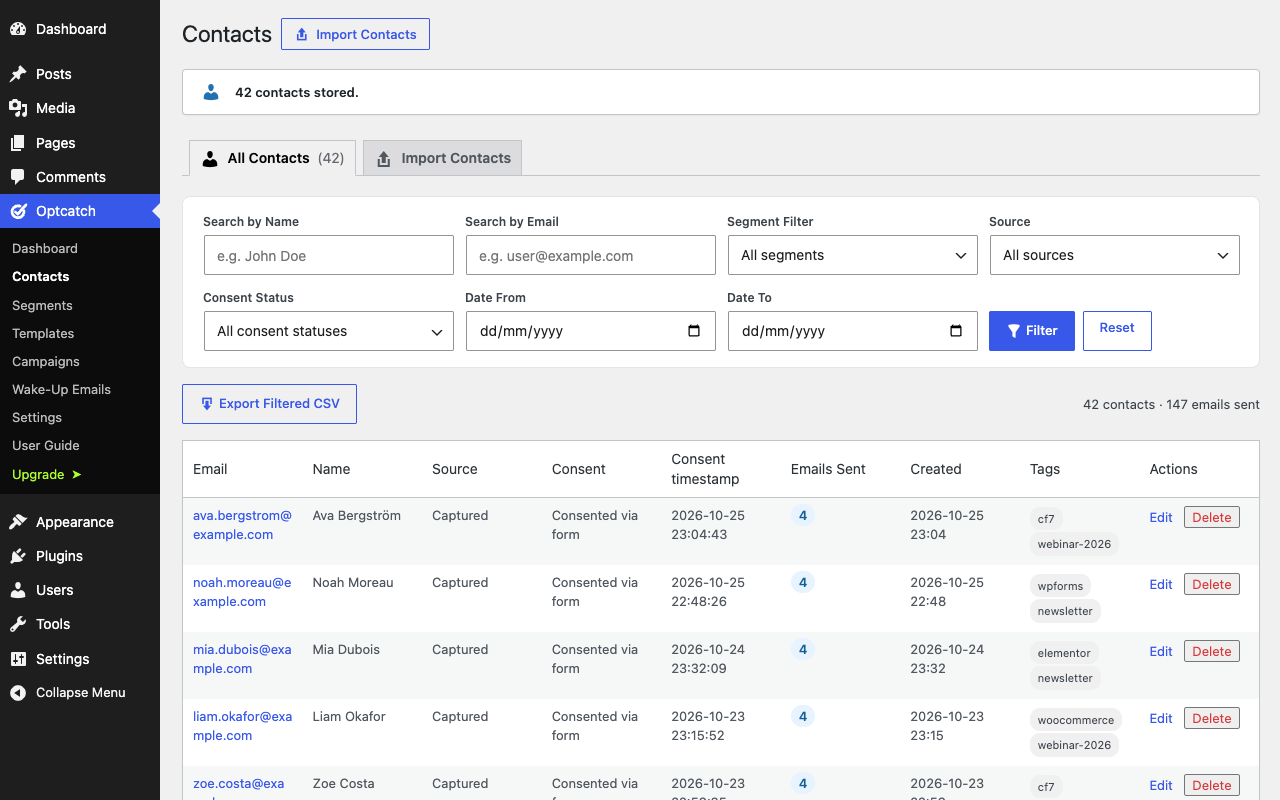Click the Appearance brush icon

click(x=18, y=522)
